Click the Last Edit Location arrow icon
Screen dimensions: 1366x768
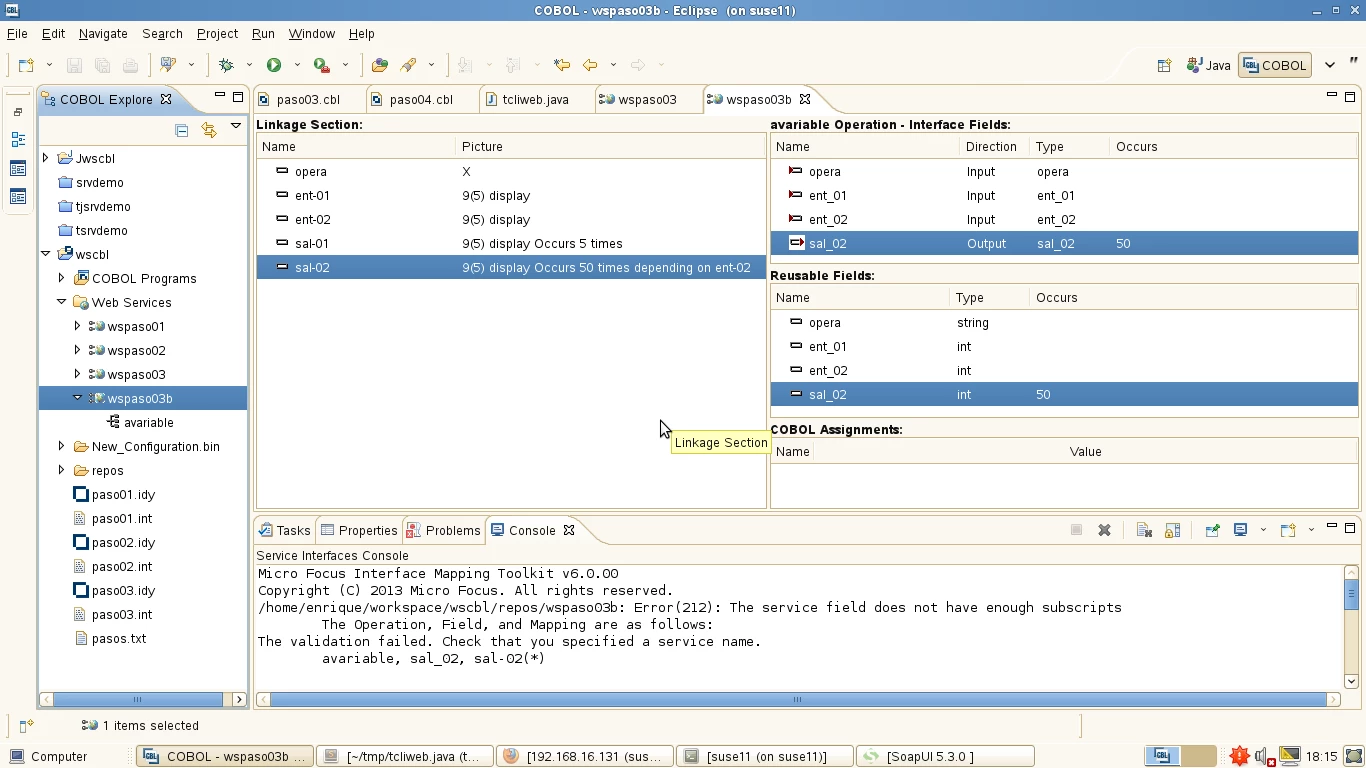562,65
